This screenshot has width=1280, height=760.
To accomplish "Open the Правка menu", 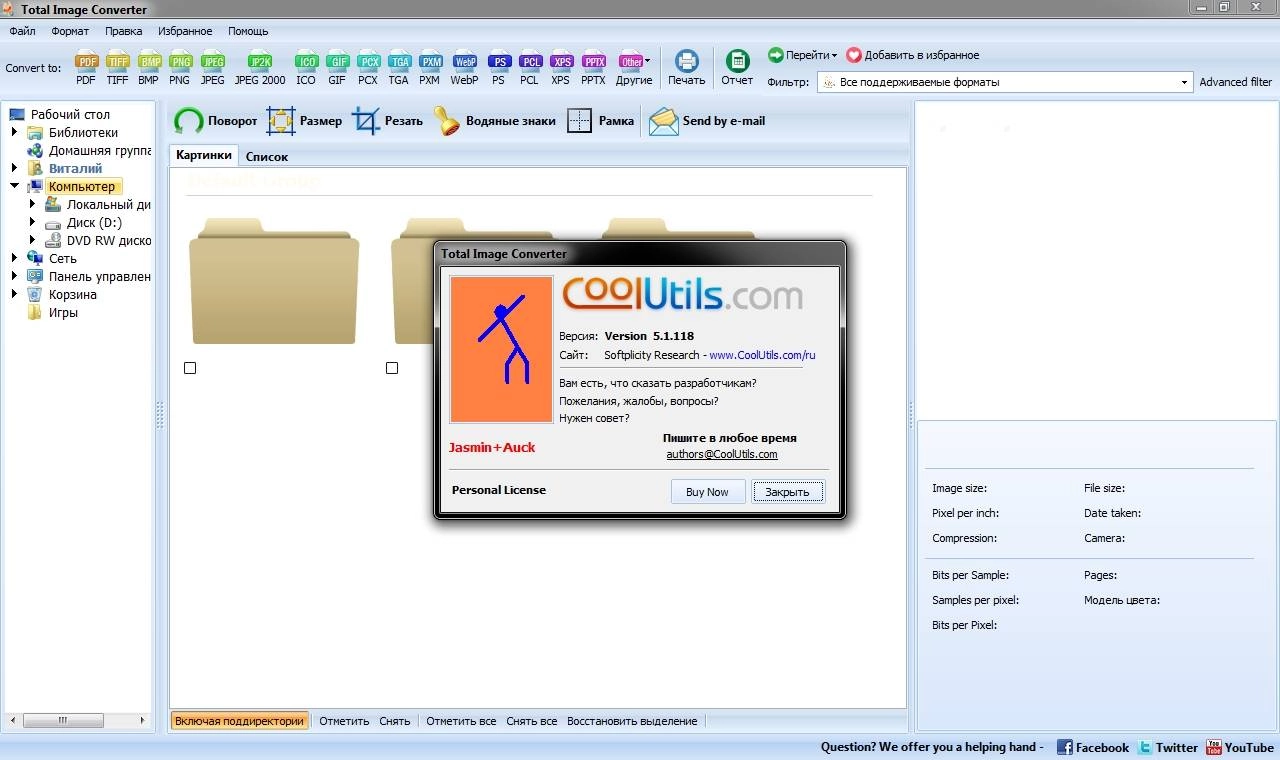I will pos(124,31).
